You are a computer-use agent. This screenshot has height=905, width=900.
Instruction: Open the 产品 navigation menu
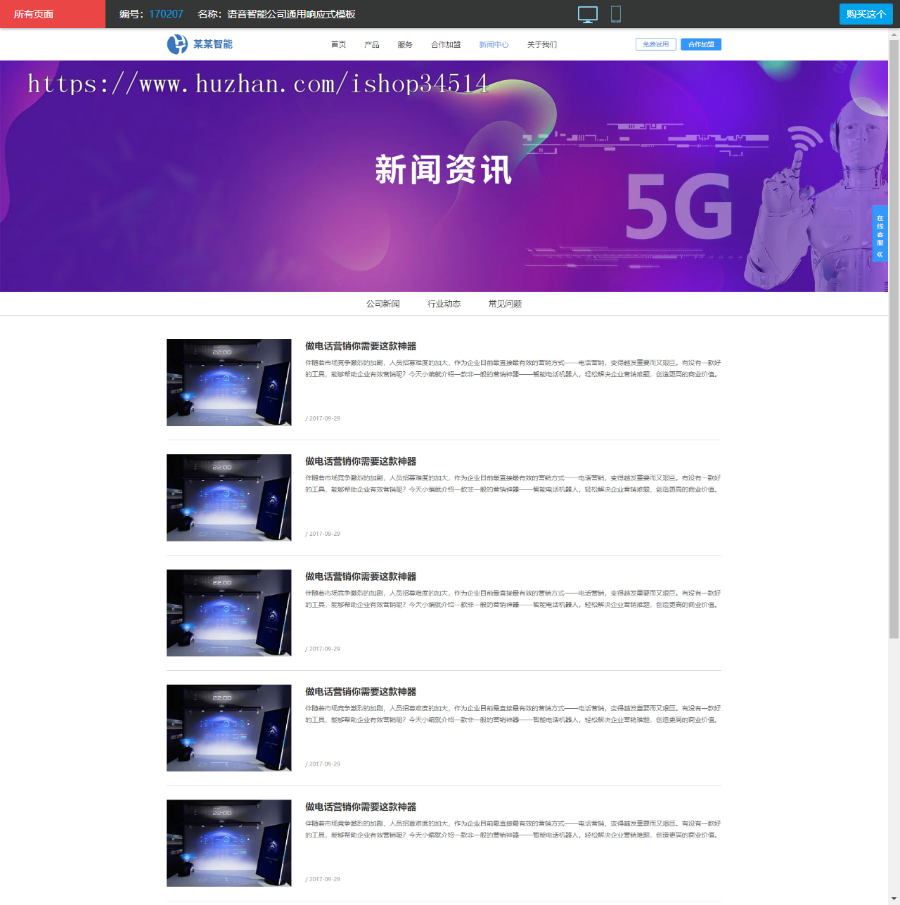click(372, 44)
